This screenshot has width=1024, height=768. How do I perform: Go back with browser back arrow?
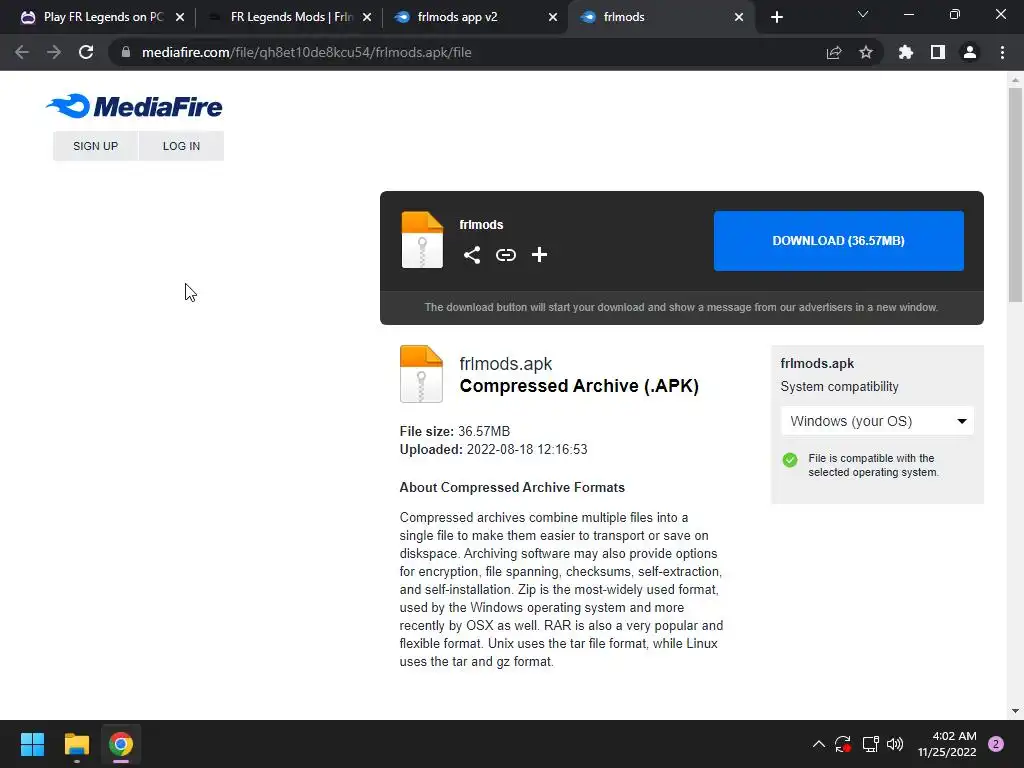(22, 52)
